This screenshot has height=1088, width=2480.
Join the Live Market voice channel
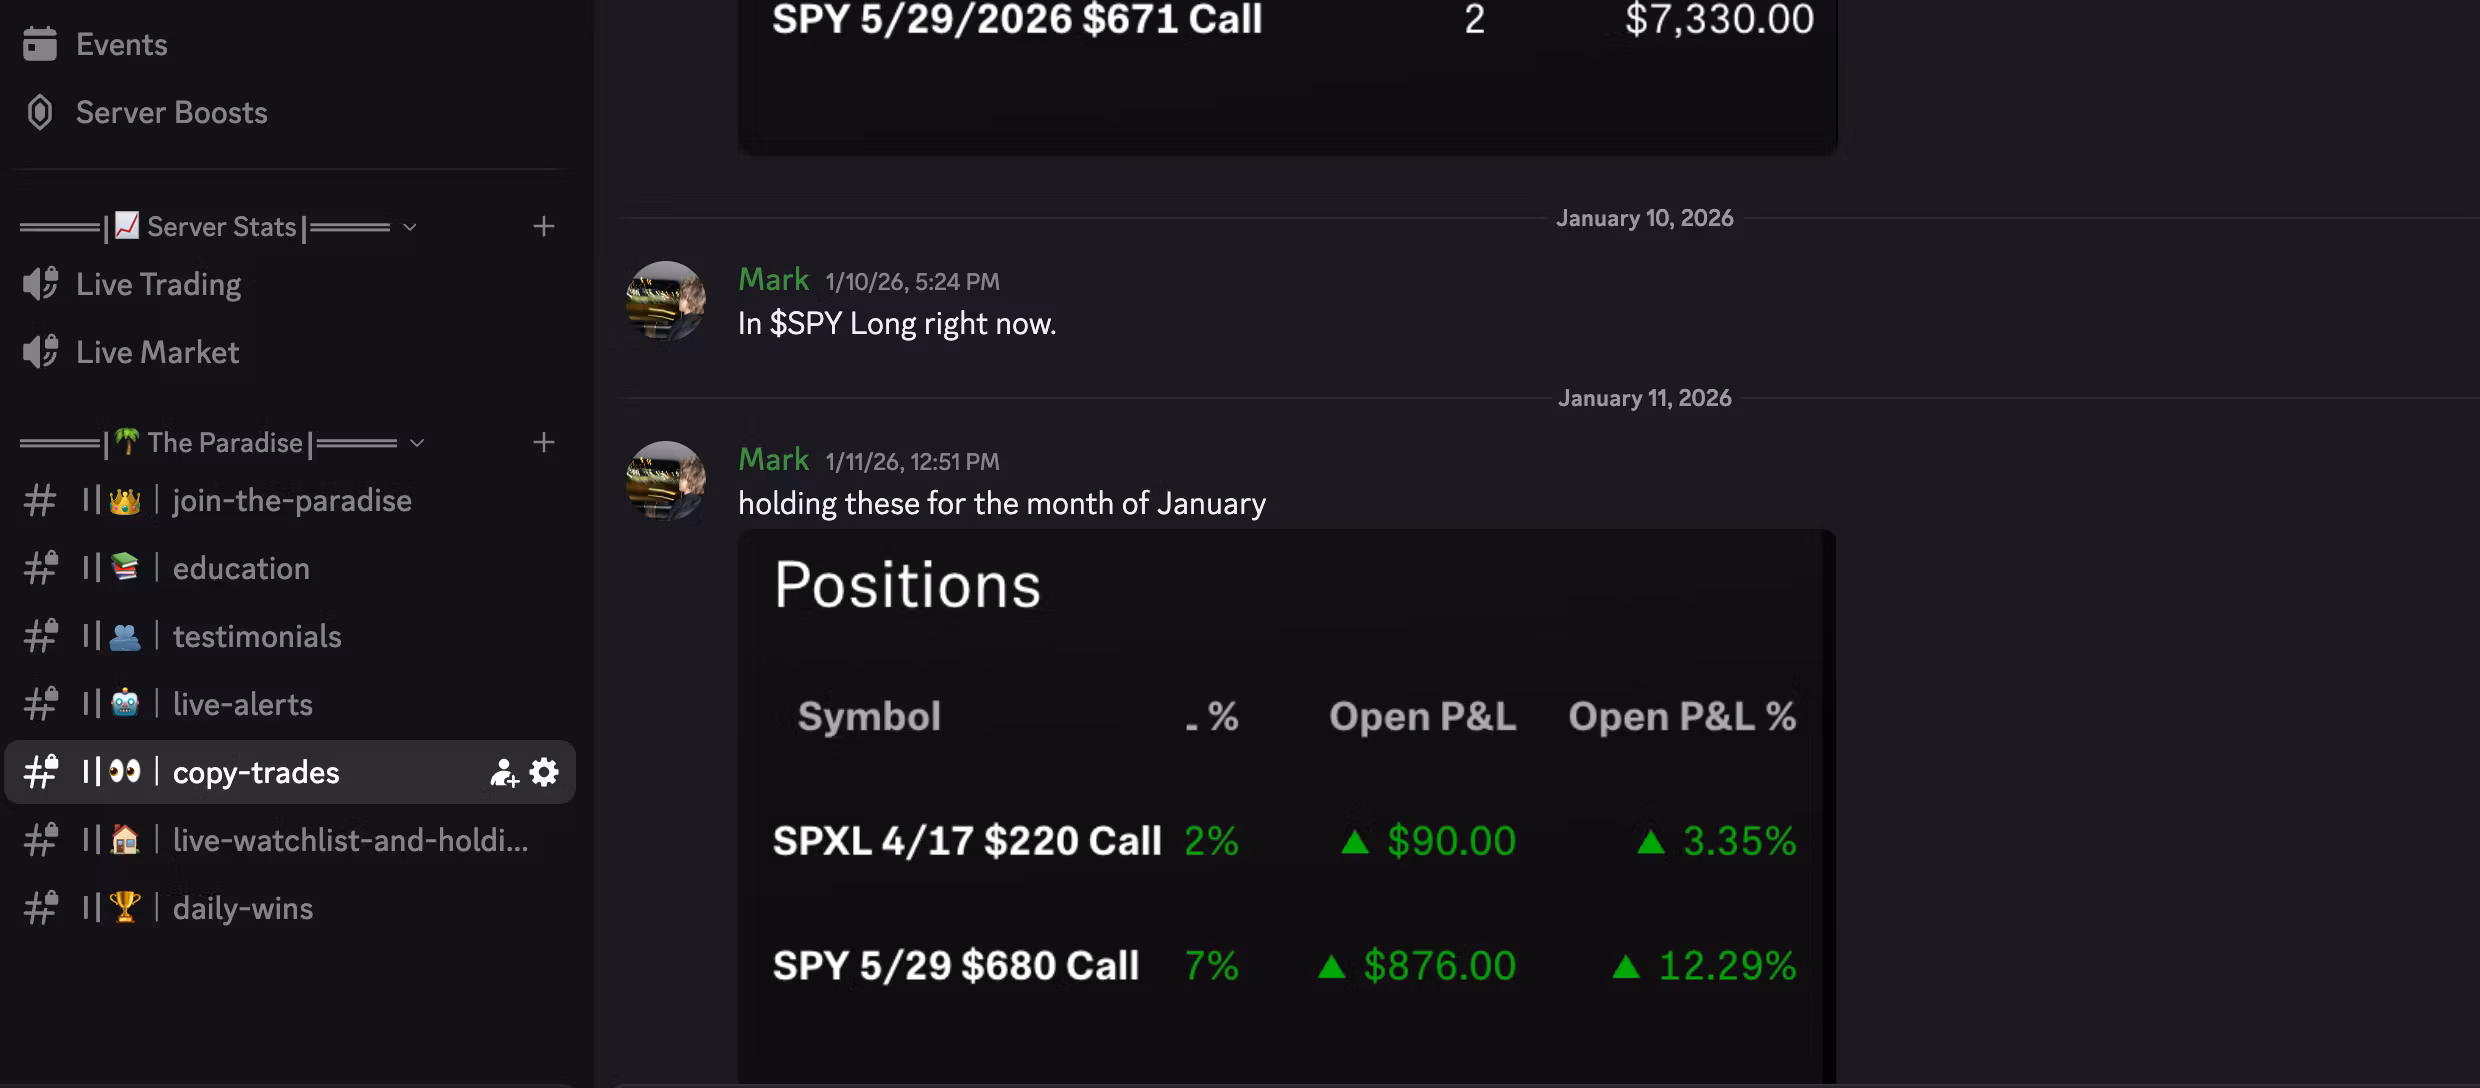pos(157,353)
